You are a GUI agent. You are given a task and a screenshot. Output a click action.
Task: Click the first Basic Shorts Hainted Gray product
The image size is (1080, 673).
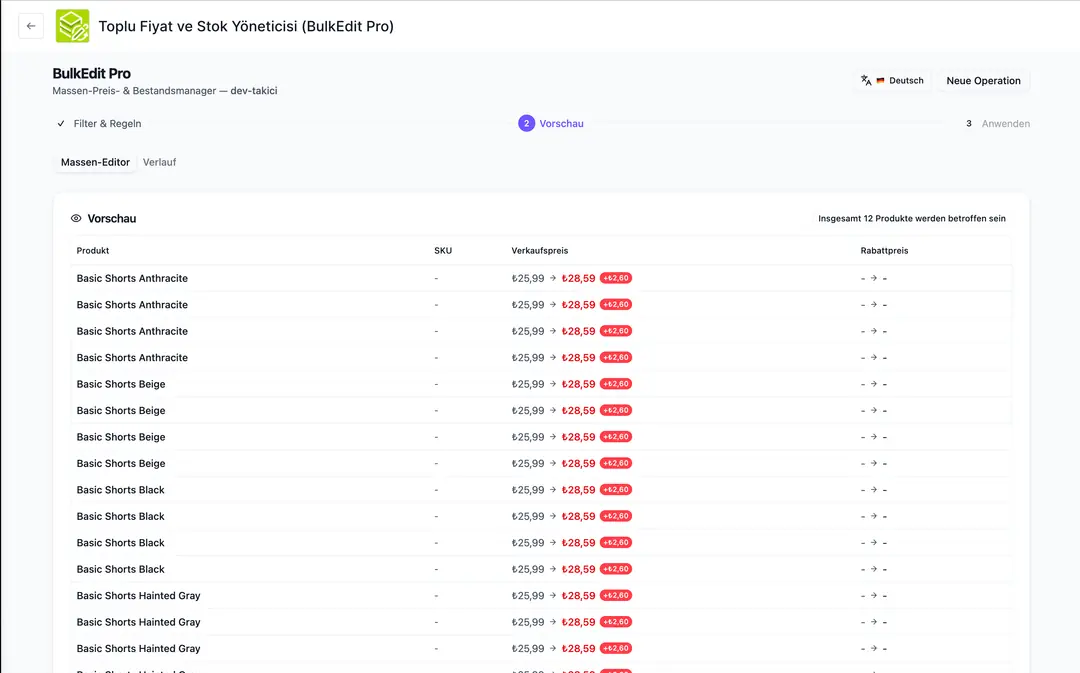click(138, 596)
